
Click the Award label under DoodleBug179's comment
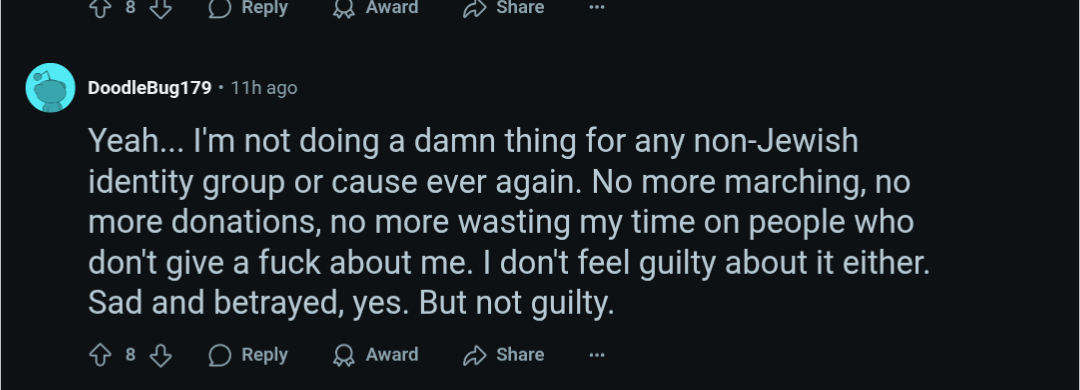tap(391, 354)
